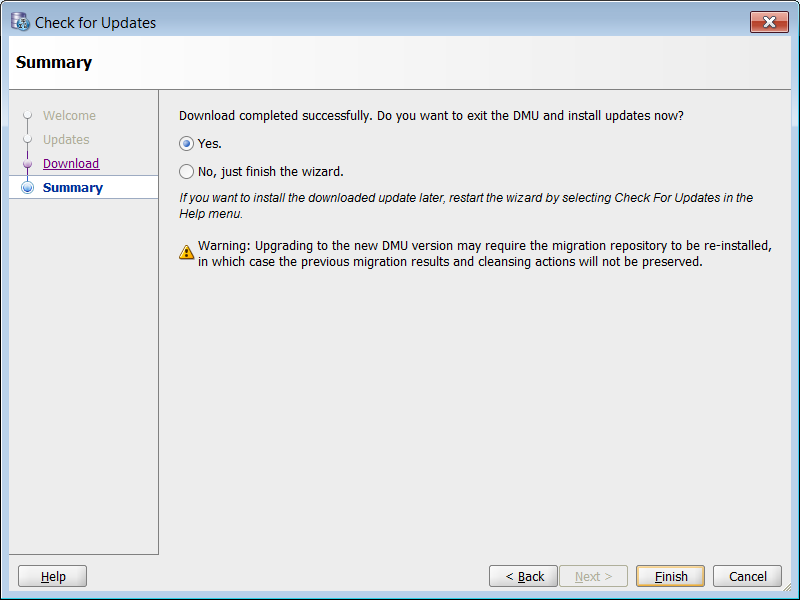
Task: Go to the Download step link
Action: point(71,164)
